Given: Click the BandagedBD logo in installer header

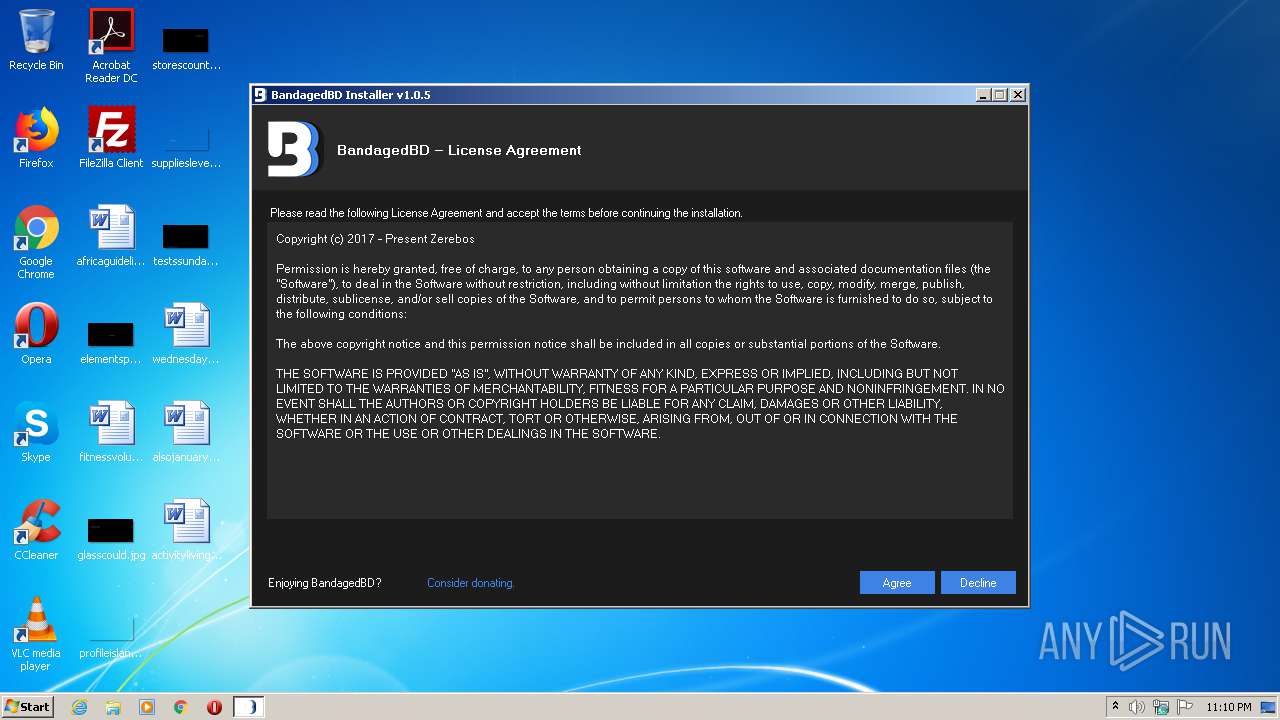Looking at the screenshot, I should click(293, 149).
